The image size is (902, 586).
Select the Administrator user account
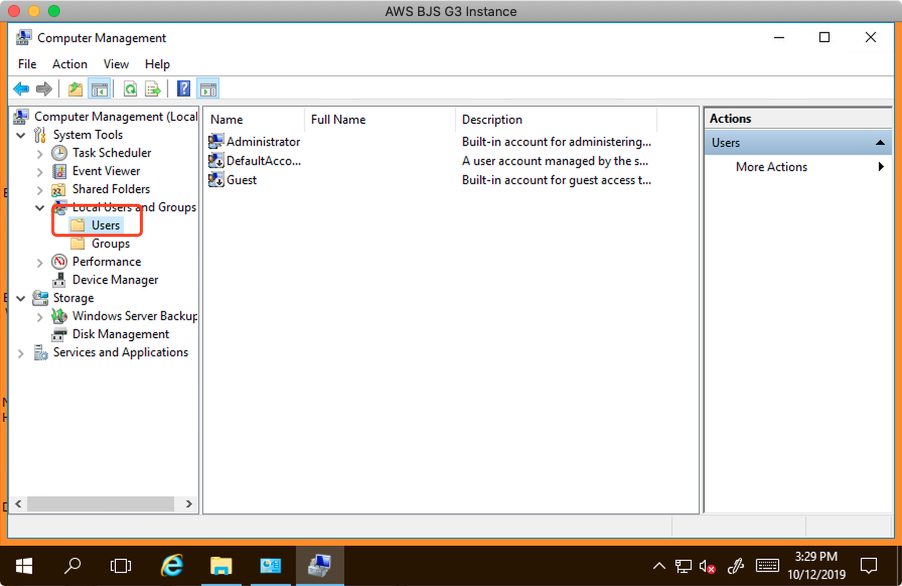[262, 142]
